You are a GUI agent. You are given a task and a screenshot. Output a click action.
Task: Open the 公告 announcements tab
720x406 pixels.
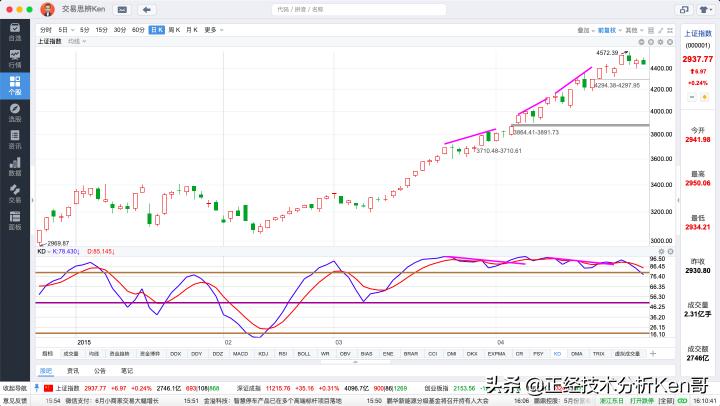(x=100, y=371)
